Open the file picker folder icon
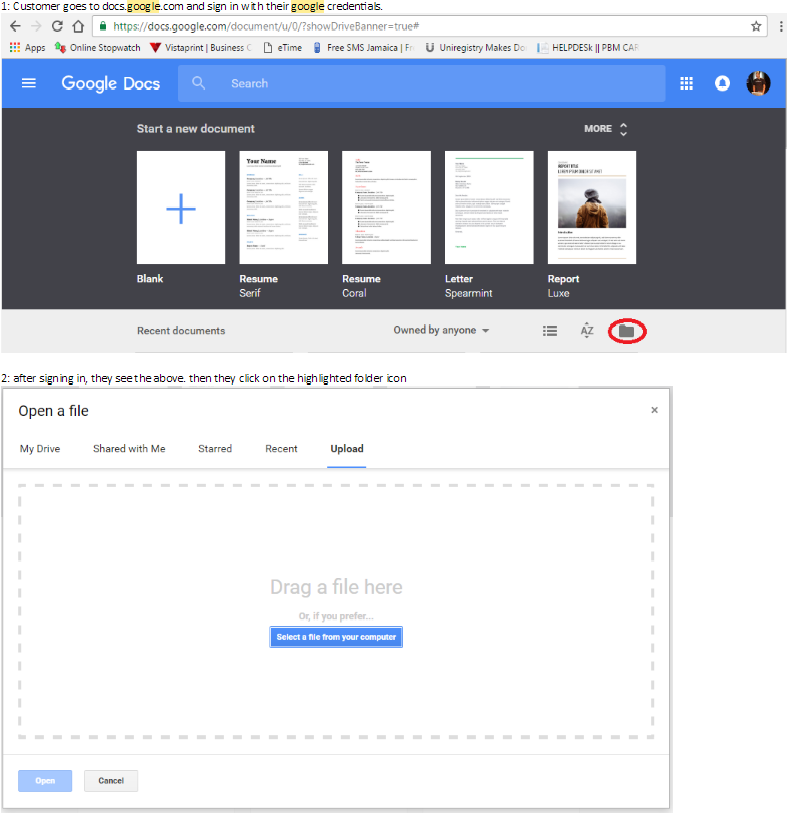 pyautogui.click(x=627, y=331)
